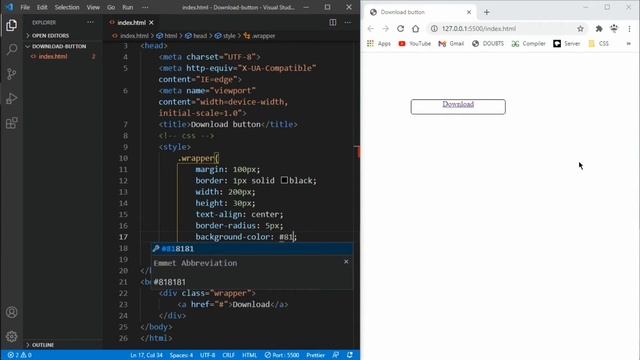
Task: Click the Download link in the browser page
Action: [x=458, y=104]
